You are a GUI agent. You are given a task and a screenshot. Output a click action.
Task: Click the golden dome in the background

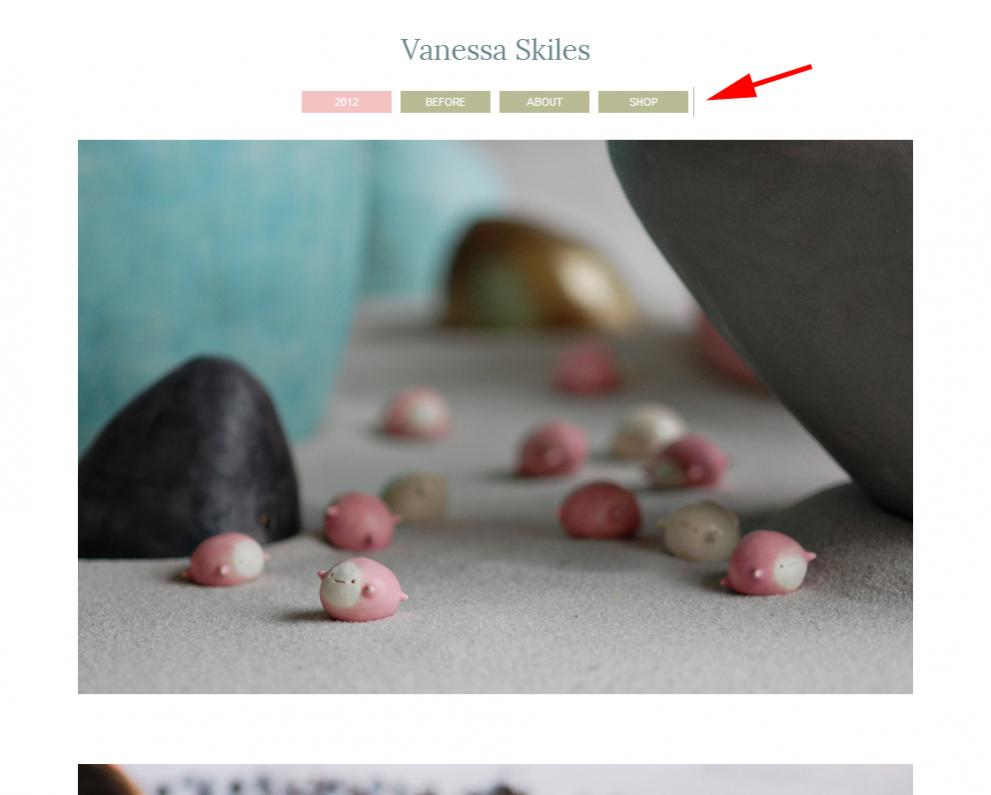(537, 275)
